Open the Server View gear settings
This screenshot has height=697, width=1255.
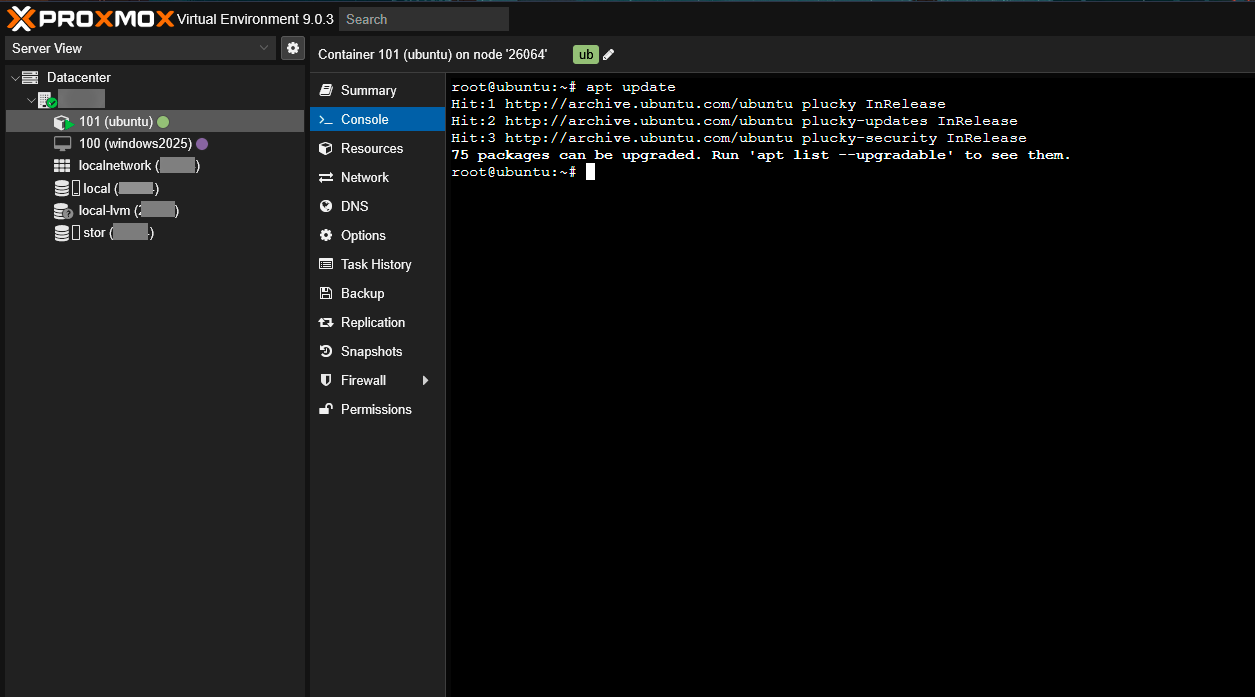point(292,48)
